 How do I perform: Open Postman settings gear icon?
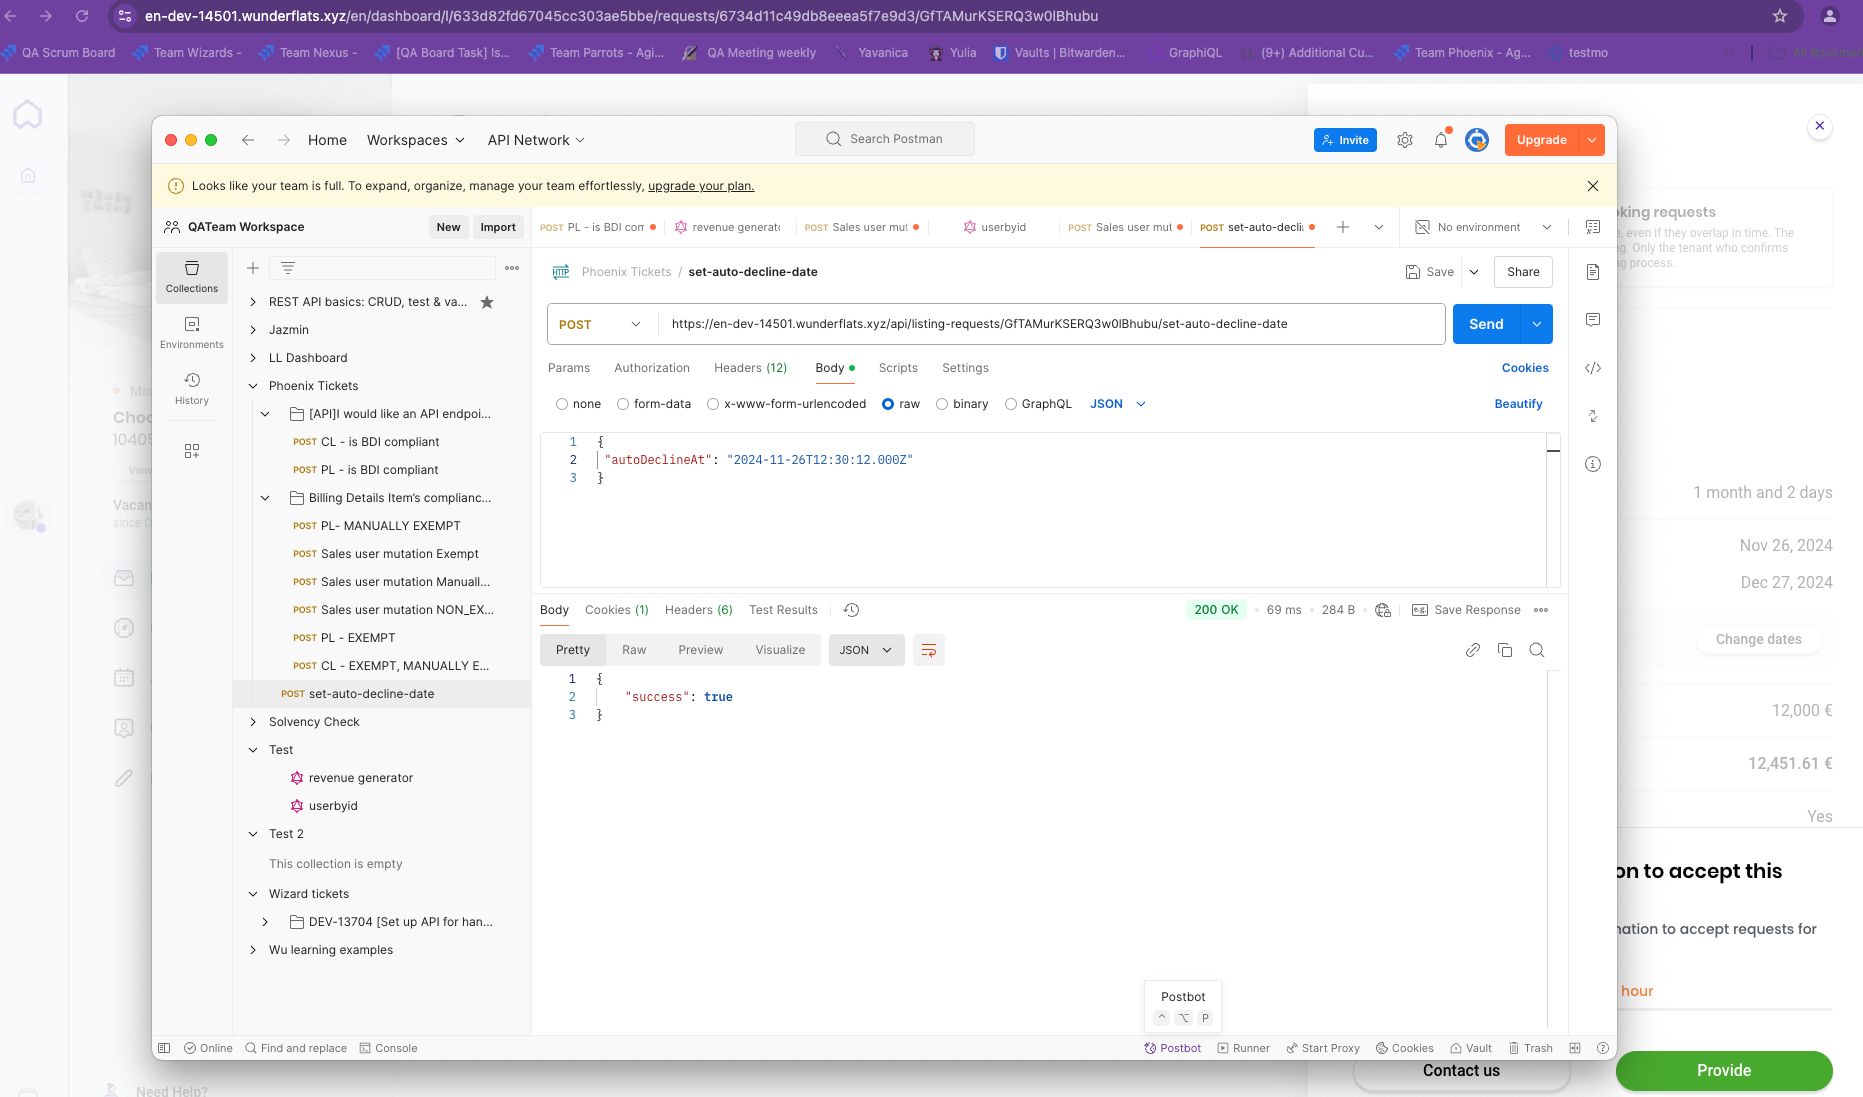[x=1405, y=140]
